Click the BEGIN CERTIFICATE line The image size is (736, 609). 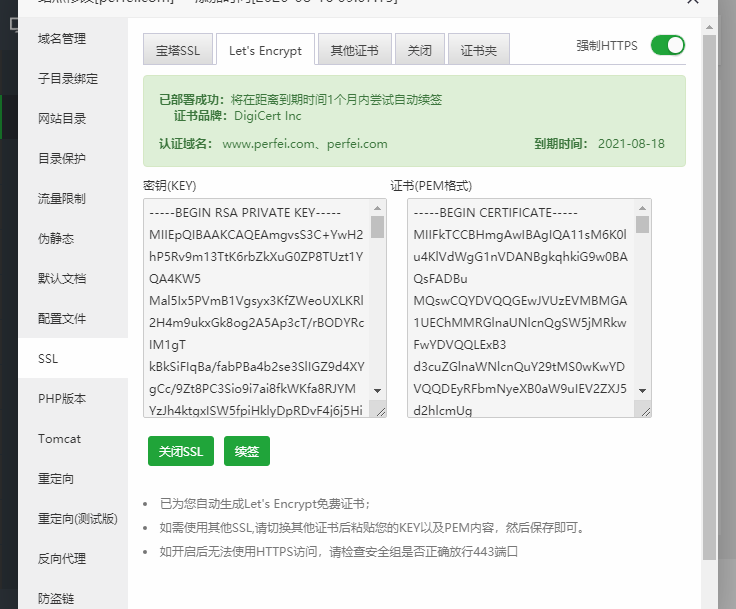tap(496, 213)
